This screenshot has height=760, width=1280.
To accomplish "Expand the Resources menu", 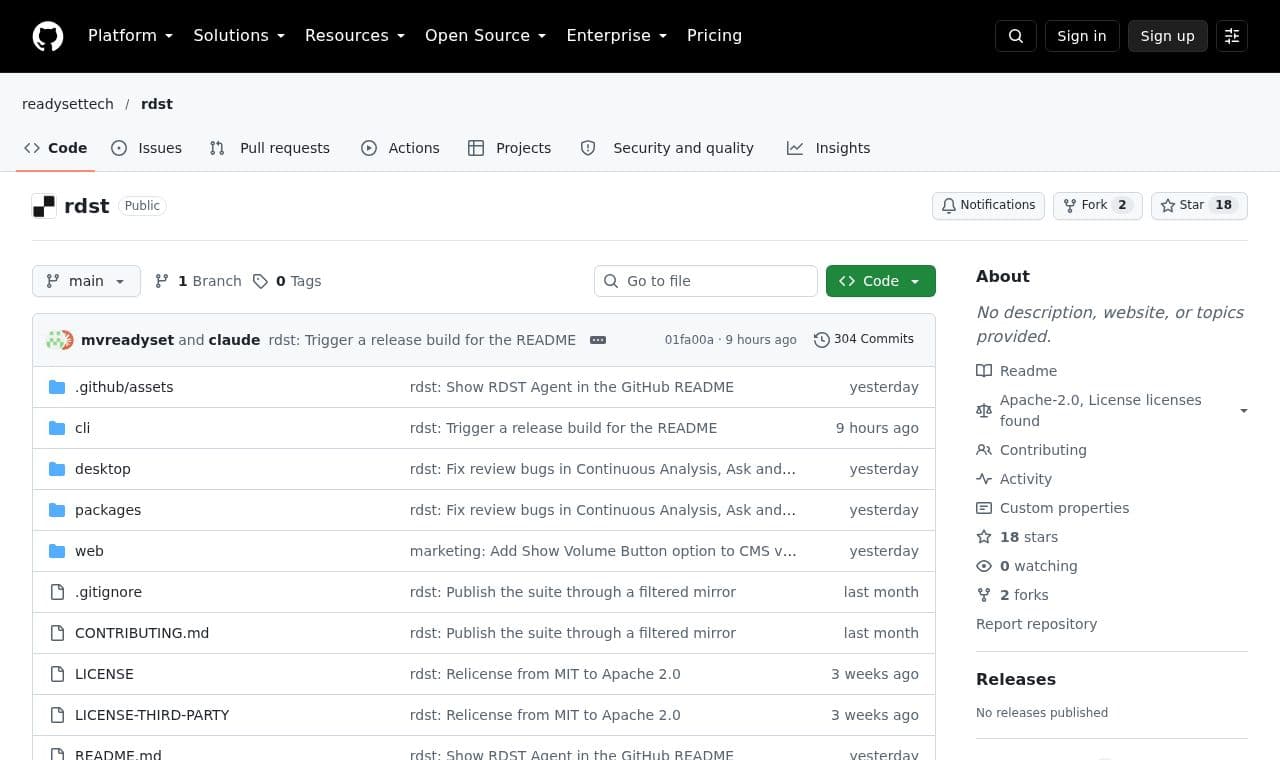I will 355,36.
